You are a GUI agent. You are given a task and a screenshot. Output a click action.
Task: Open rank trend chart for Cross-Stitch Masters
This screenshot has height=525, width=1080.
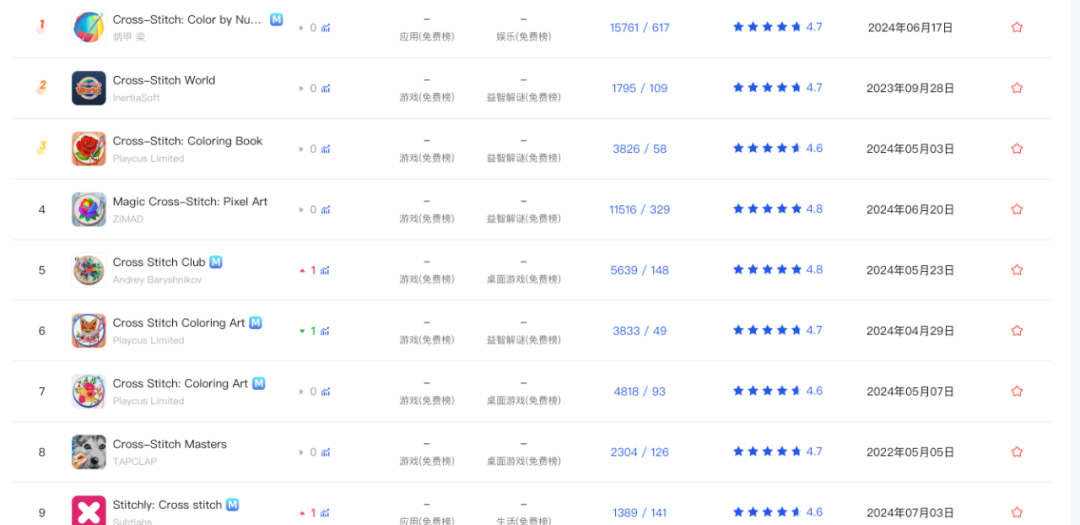[x=325, y=452]
